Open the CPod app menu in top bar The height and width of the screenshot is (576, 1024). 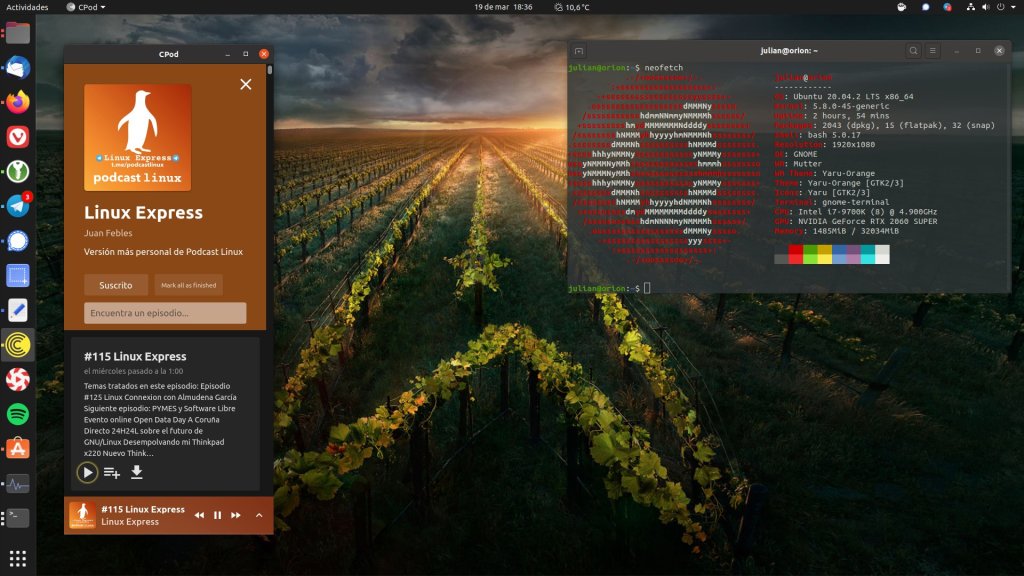85,7
